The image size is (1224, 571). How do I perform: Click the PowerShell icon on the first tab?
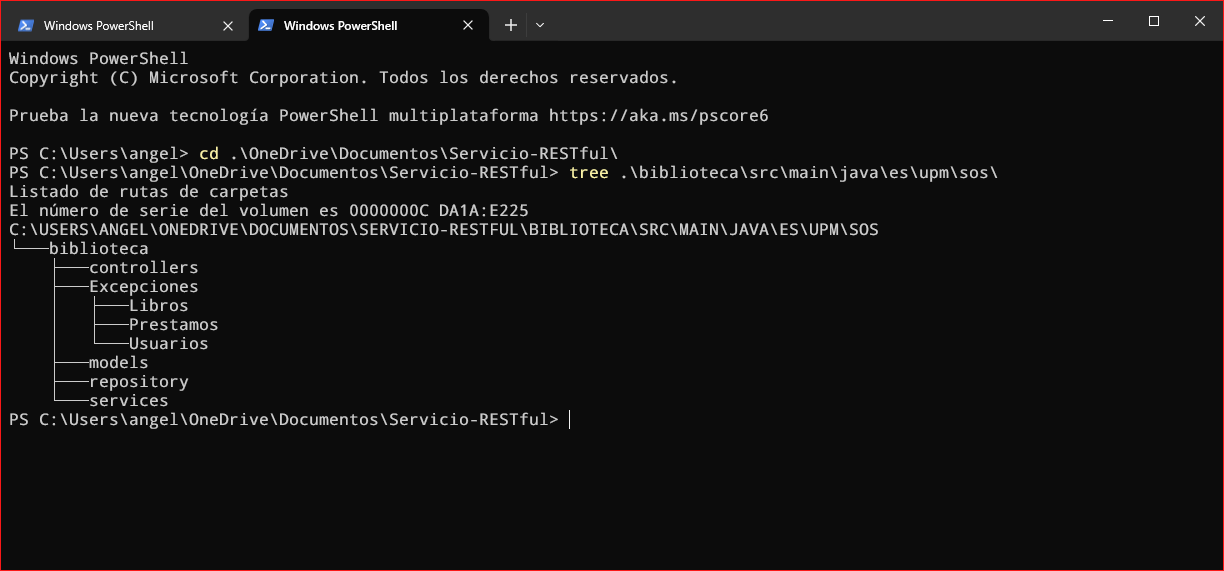(25, 25)
